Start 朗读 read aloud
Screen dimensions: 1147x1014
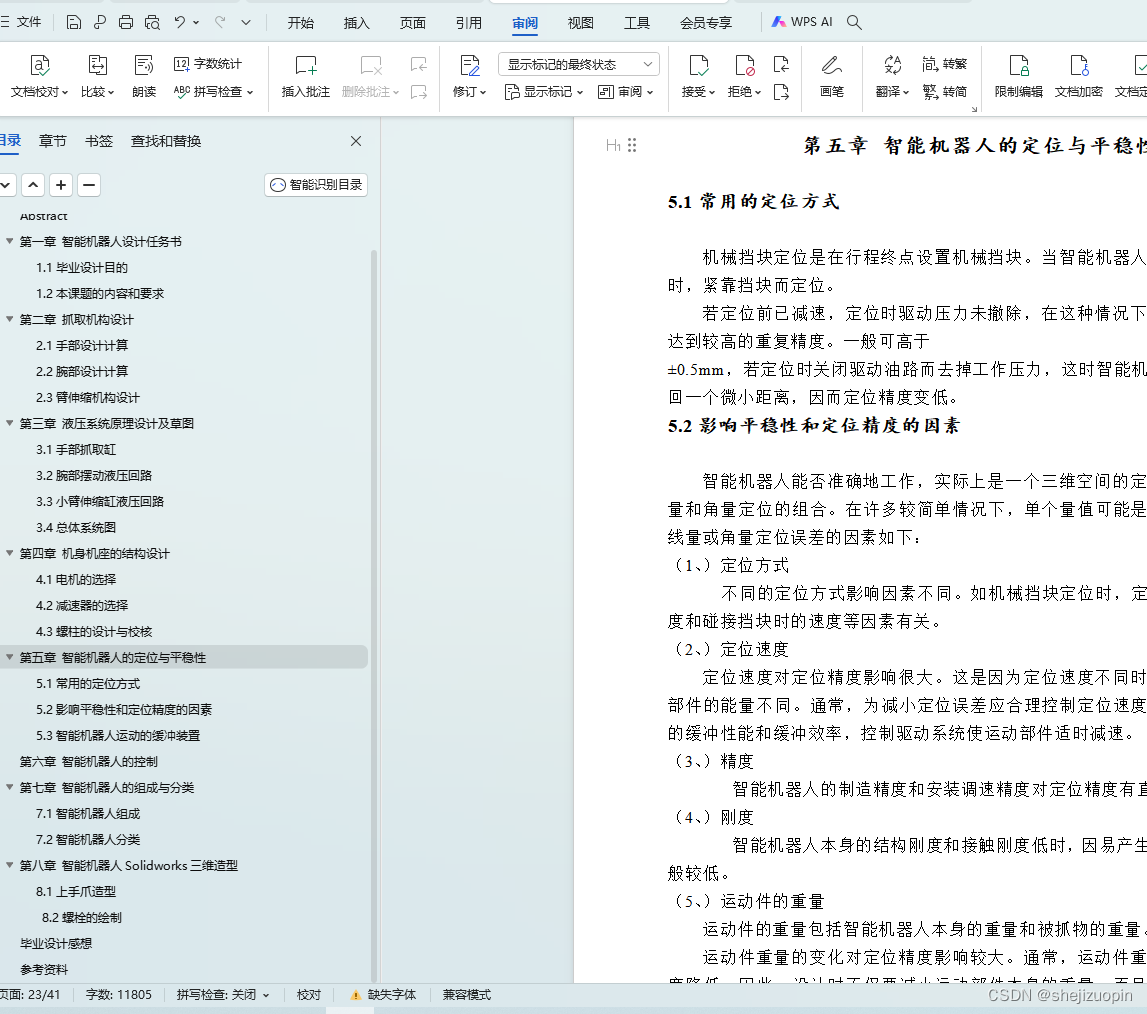(144, 76)
